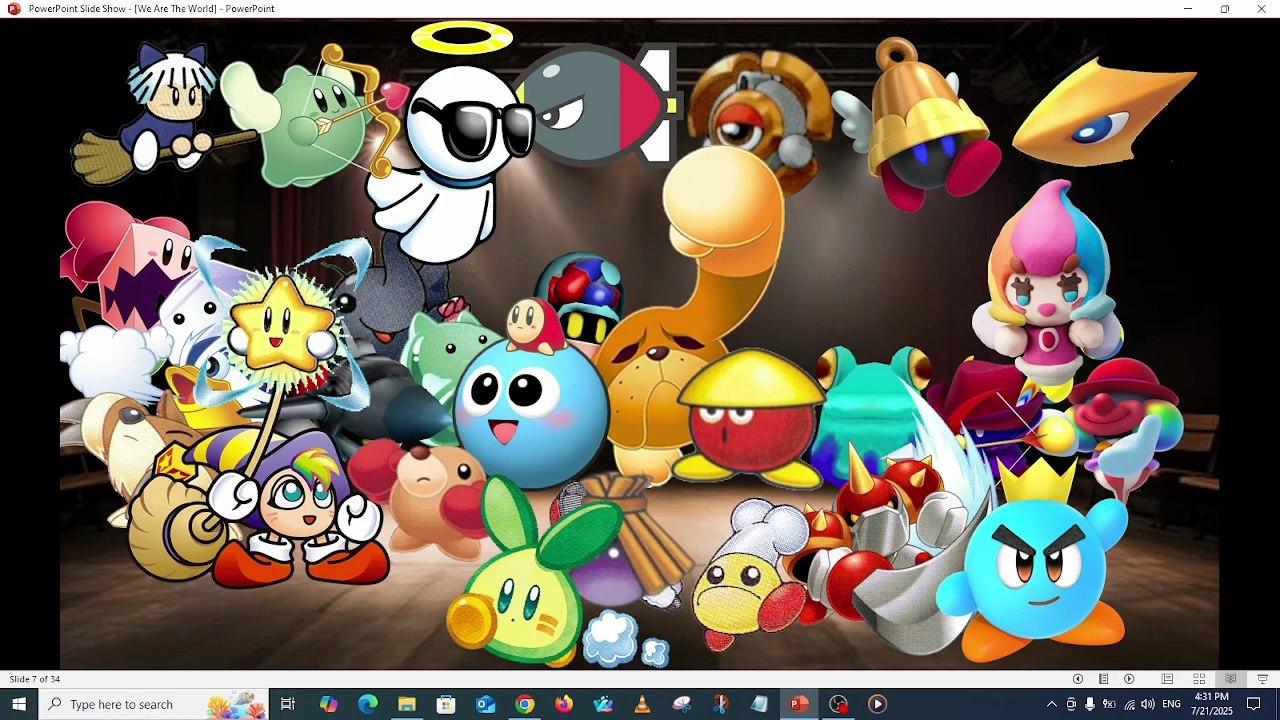Advance to next slide using status bar arrow

pyautogui.click(x=1129, y=679)
